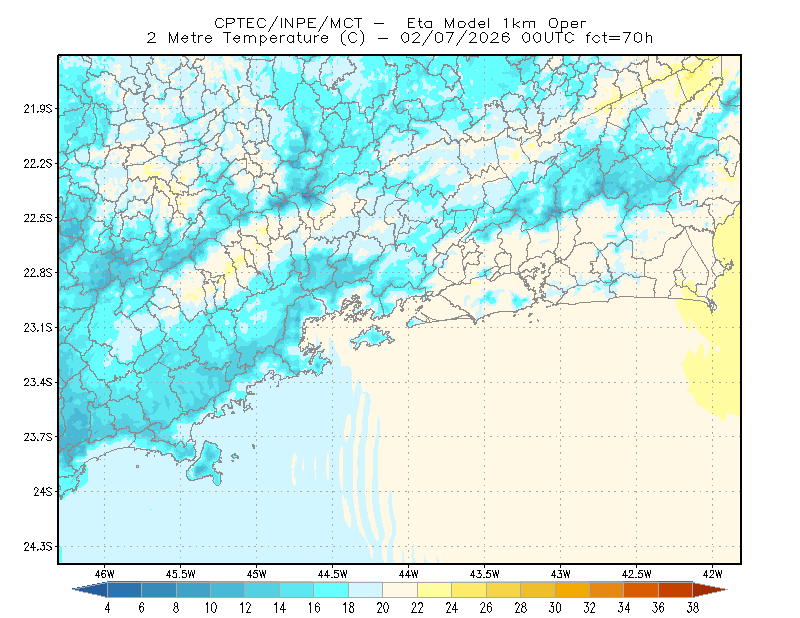Click the legend swatch between 28 and 30
The width and height of the screenshot is (800, 618).
pos(538,590)
